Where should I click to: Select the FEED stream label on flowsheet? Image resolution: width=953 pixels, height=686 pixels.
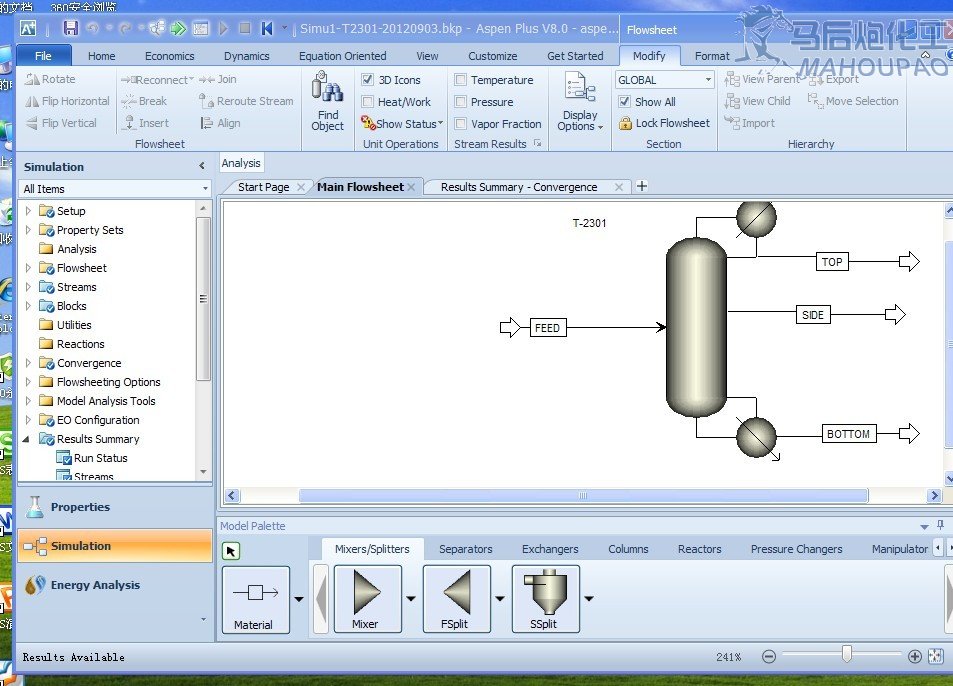pos(547,328)
